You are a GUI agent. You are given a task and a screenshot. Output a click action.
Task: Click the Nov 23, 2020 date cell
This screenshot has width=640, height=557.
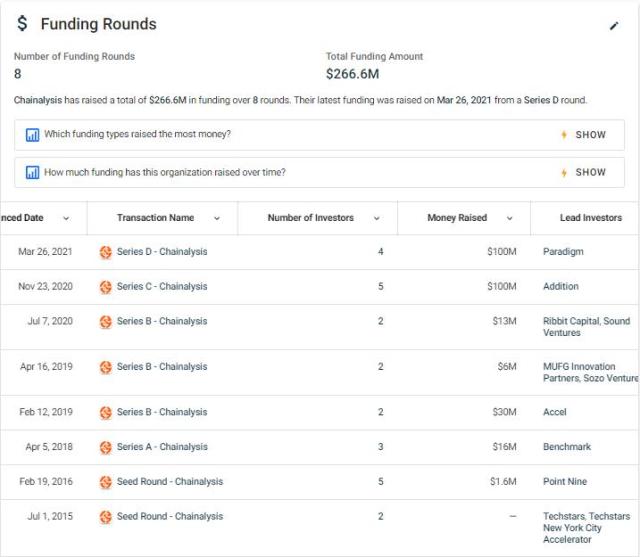coord(45,286)
